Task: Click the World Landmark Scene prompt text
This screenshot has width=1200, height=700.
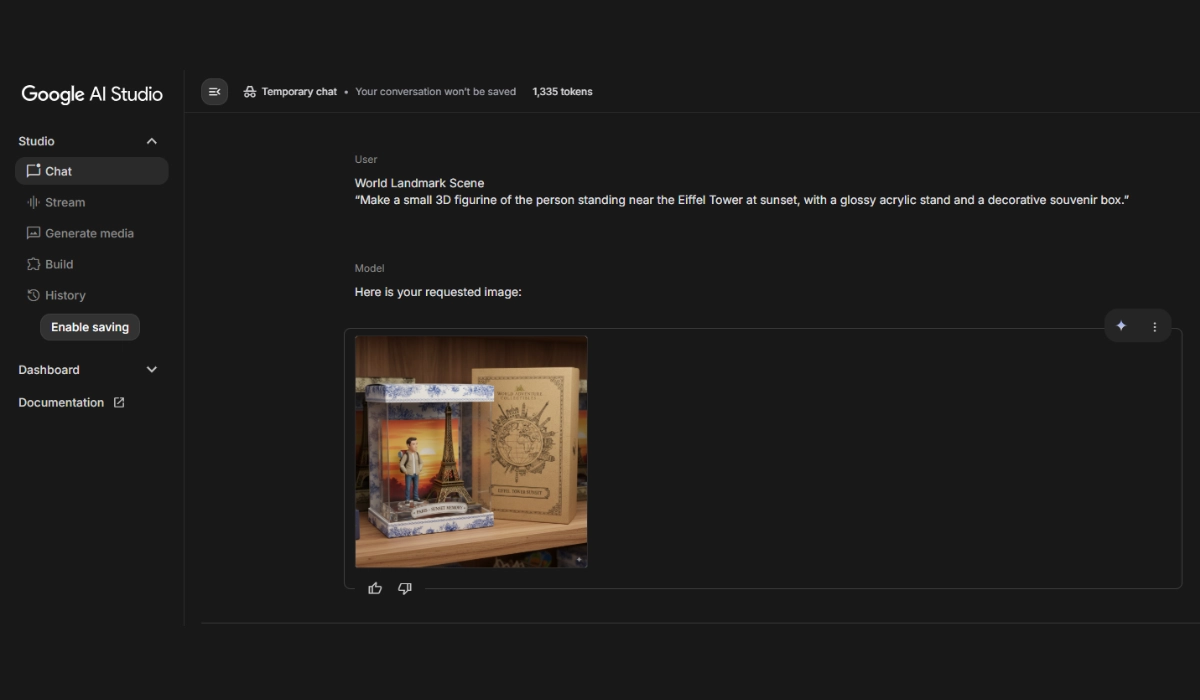Action: coord(419,183)
